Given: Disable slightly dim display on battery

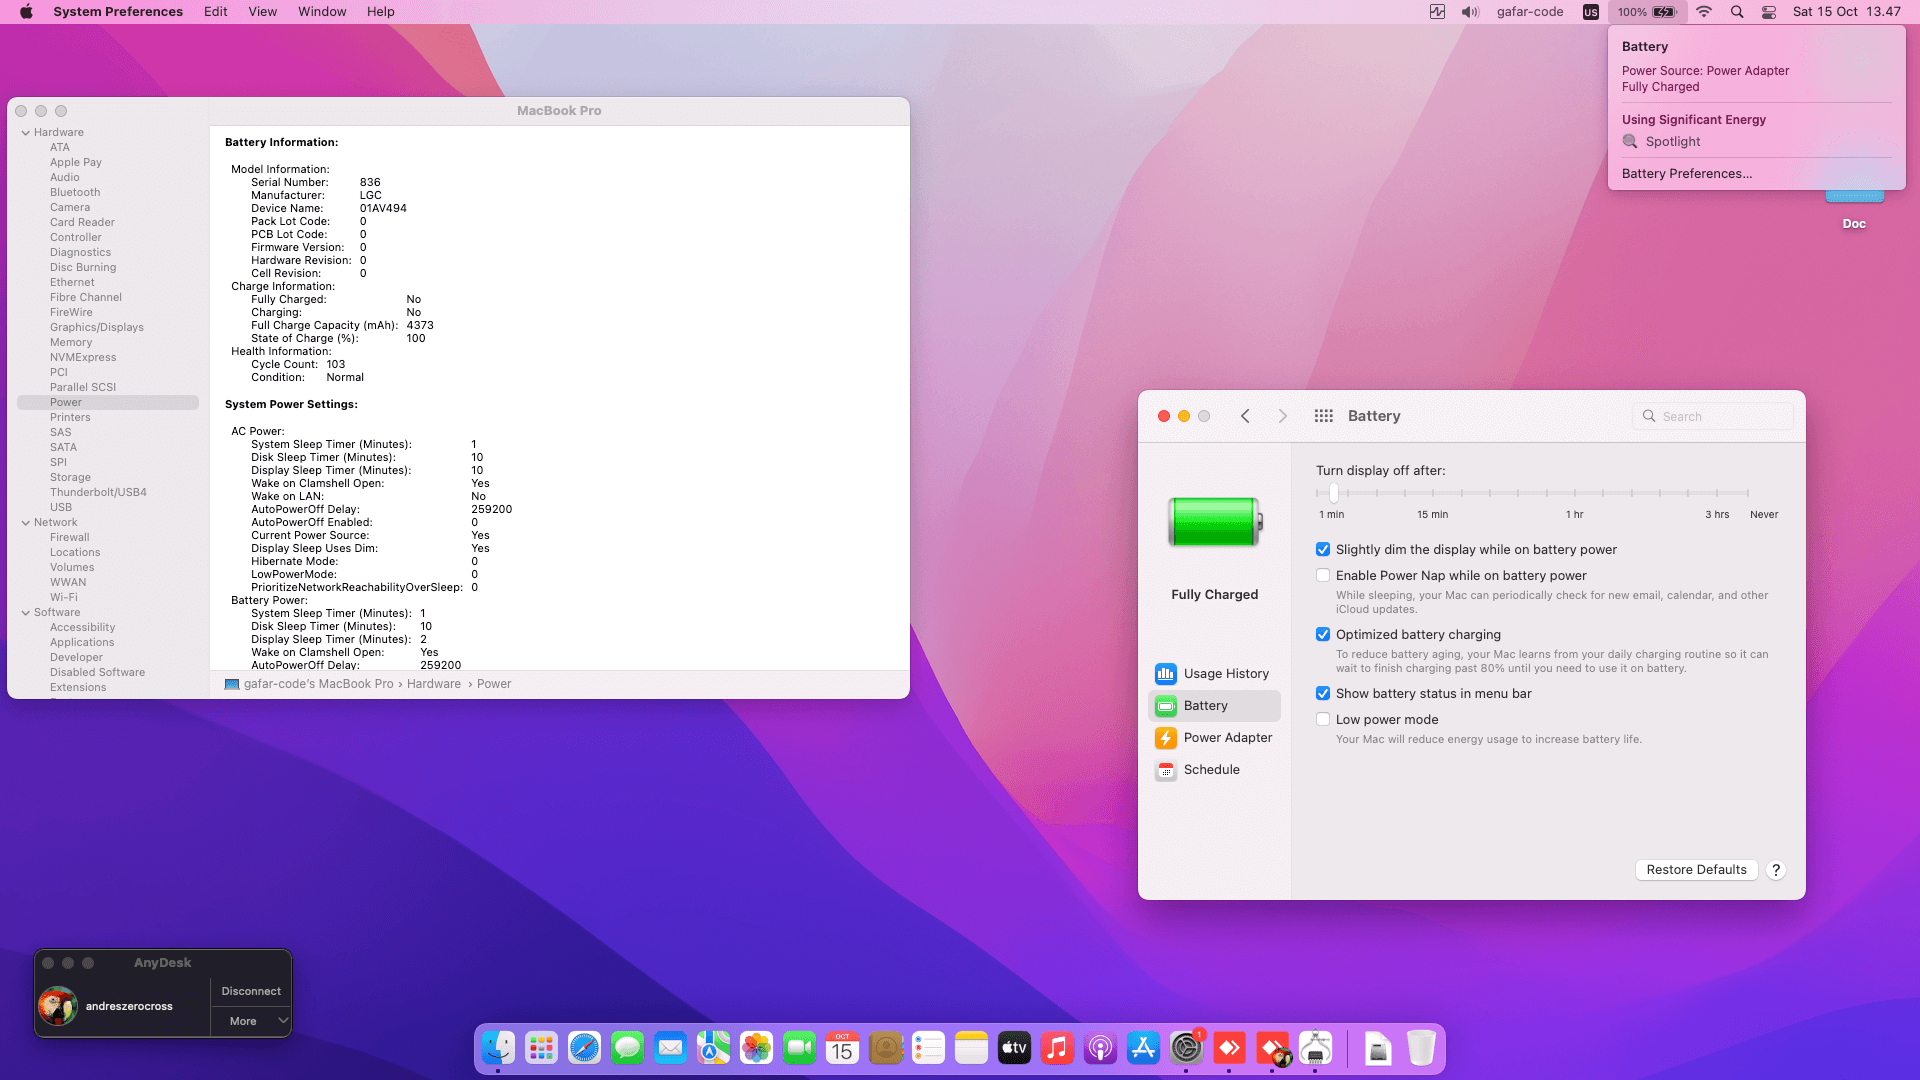Looking at the screenshot, I should point(1323,550).
